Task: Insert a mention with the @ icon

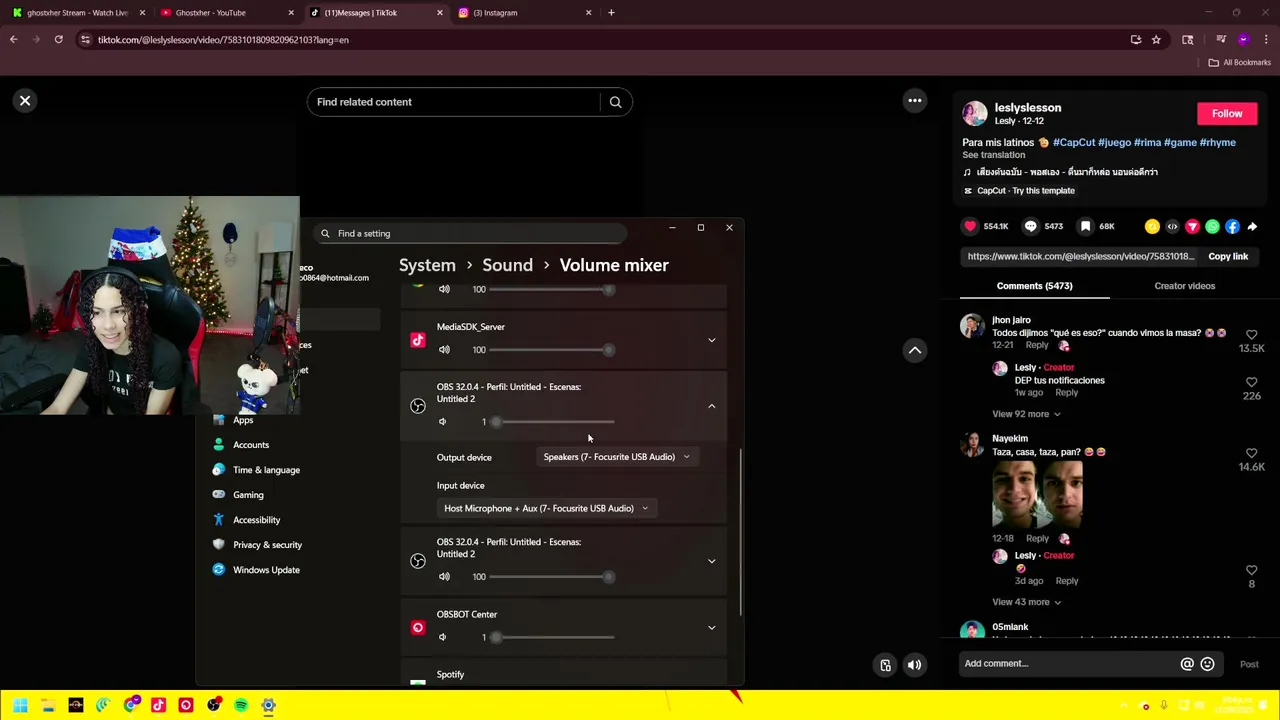Action: 1187,664
